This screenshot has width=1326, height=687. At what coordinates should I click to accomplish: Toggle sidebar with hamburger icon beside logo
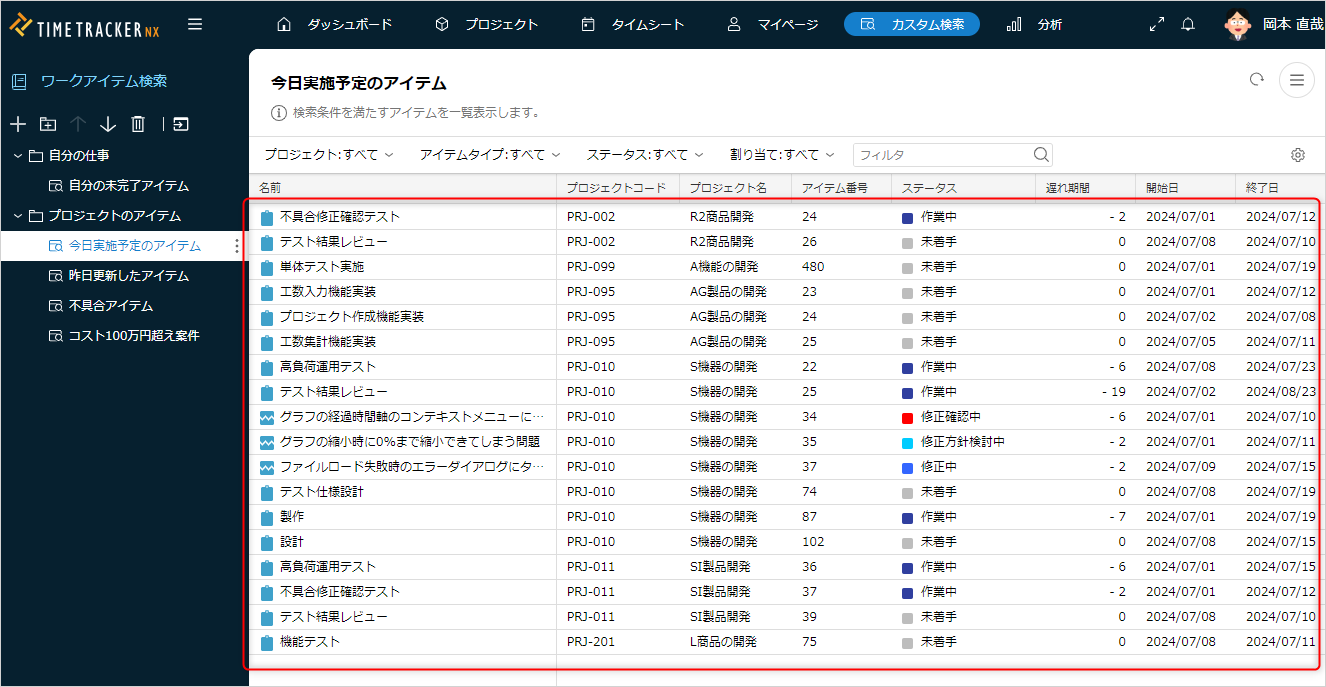(195, 24)
